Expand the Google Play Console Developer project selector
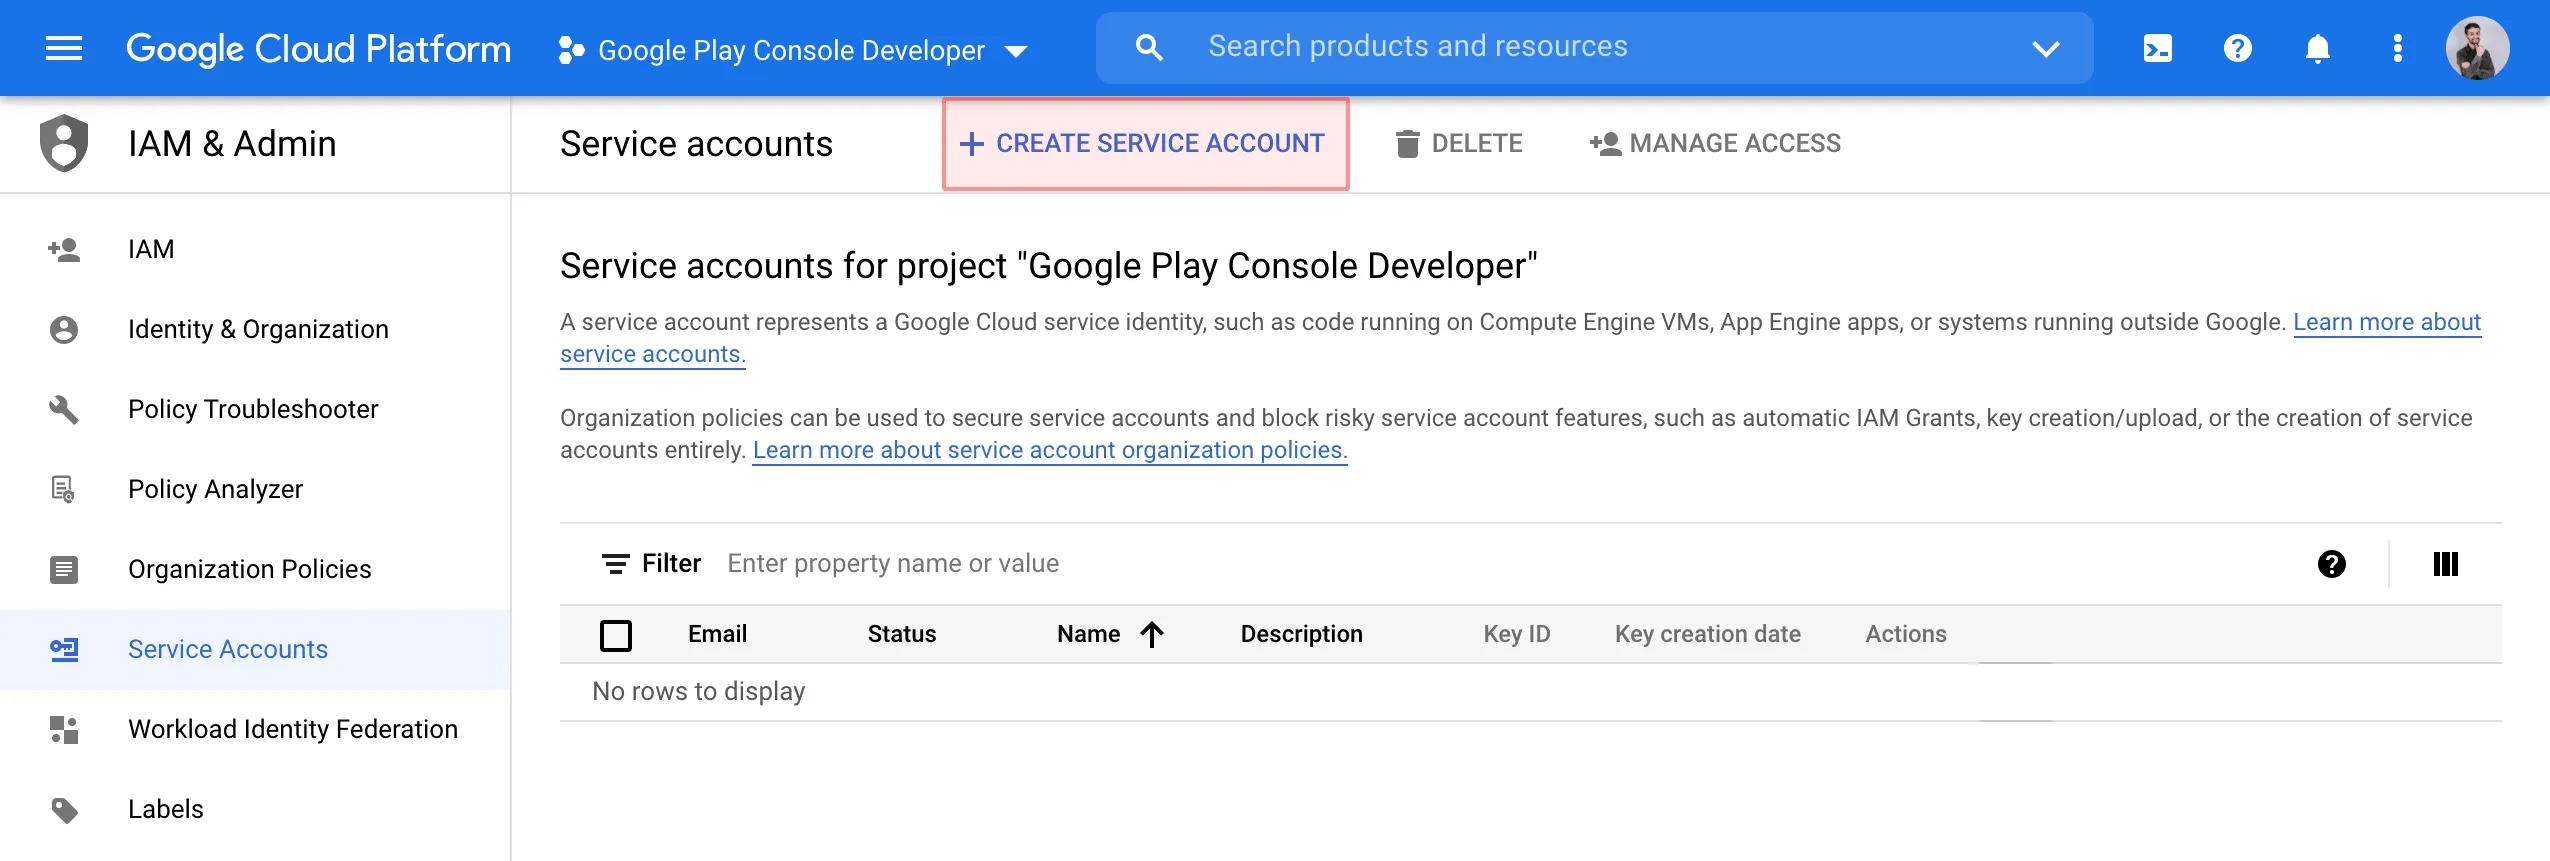Viewport: 2550px width, 861px height. tap(792, 50)
